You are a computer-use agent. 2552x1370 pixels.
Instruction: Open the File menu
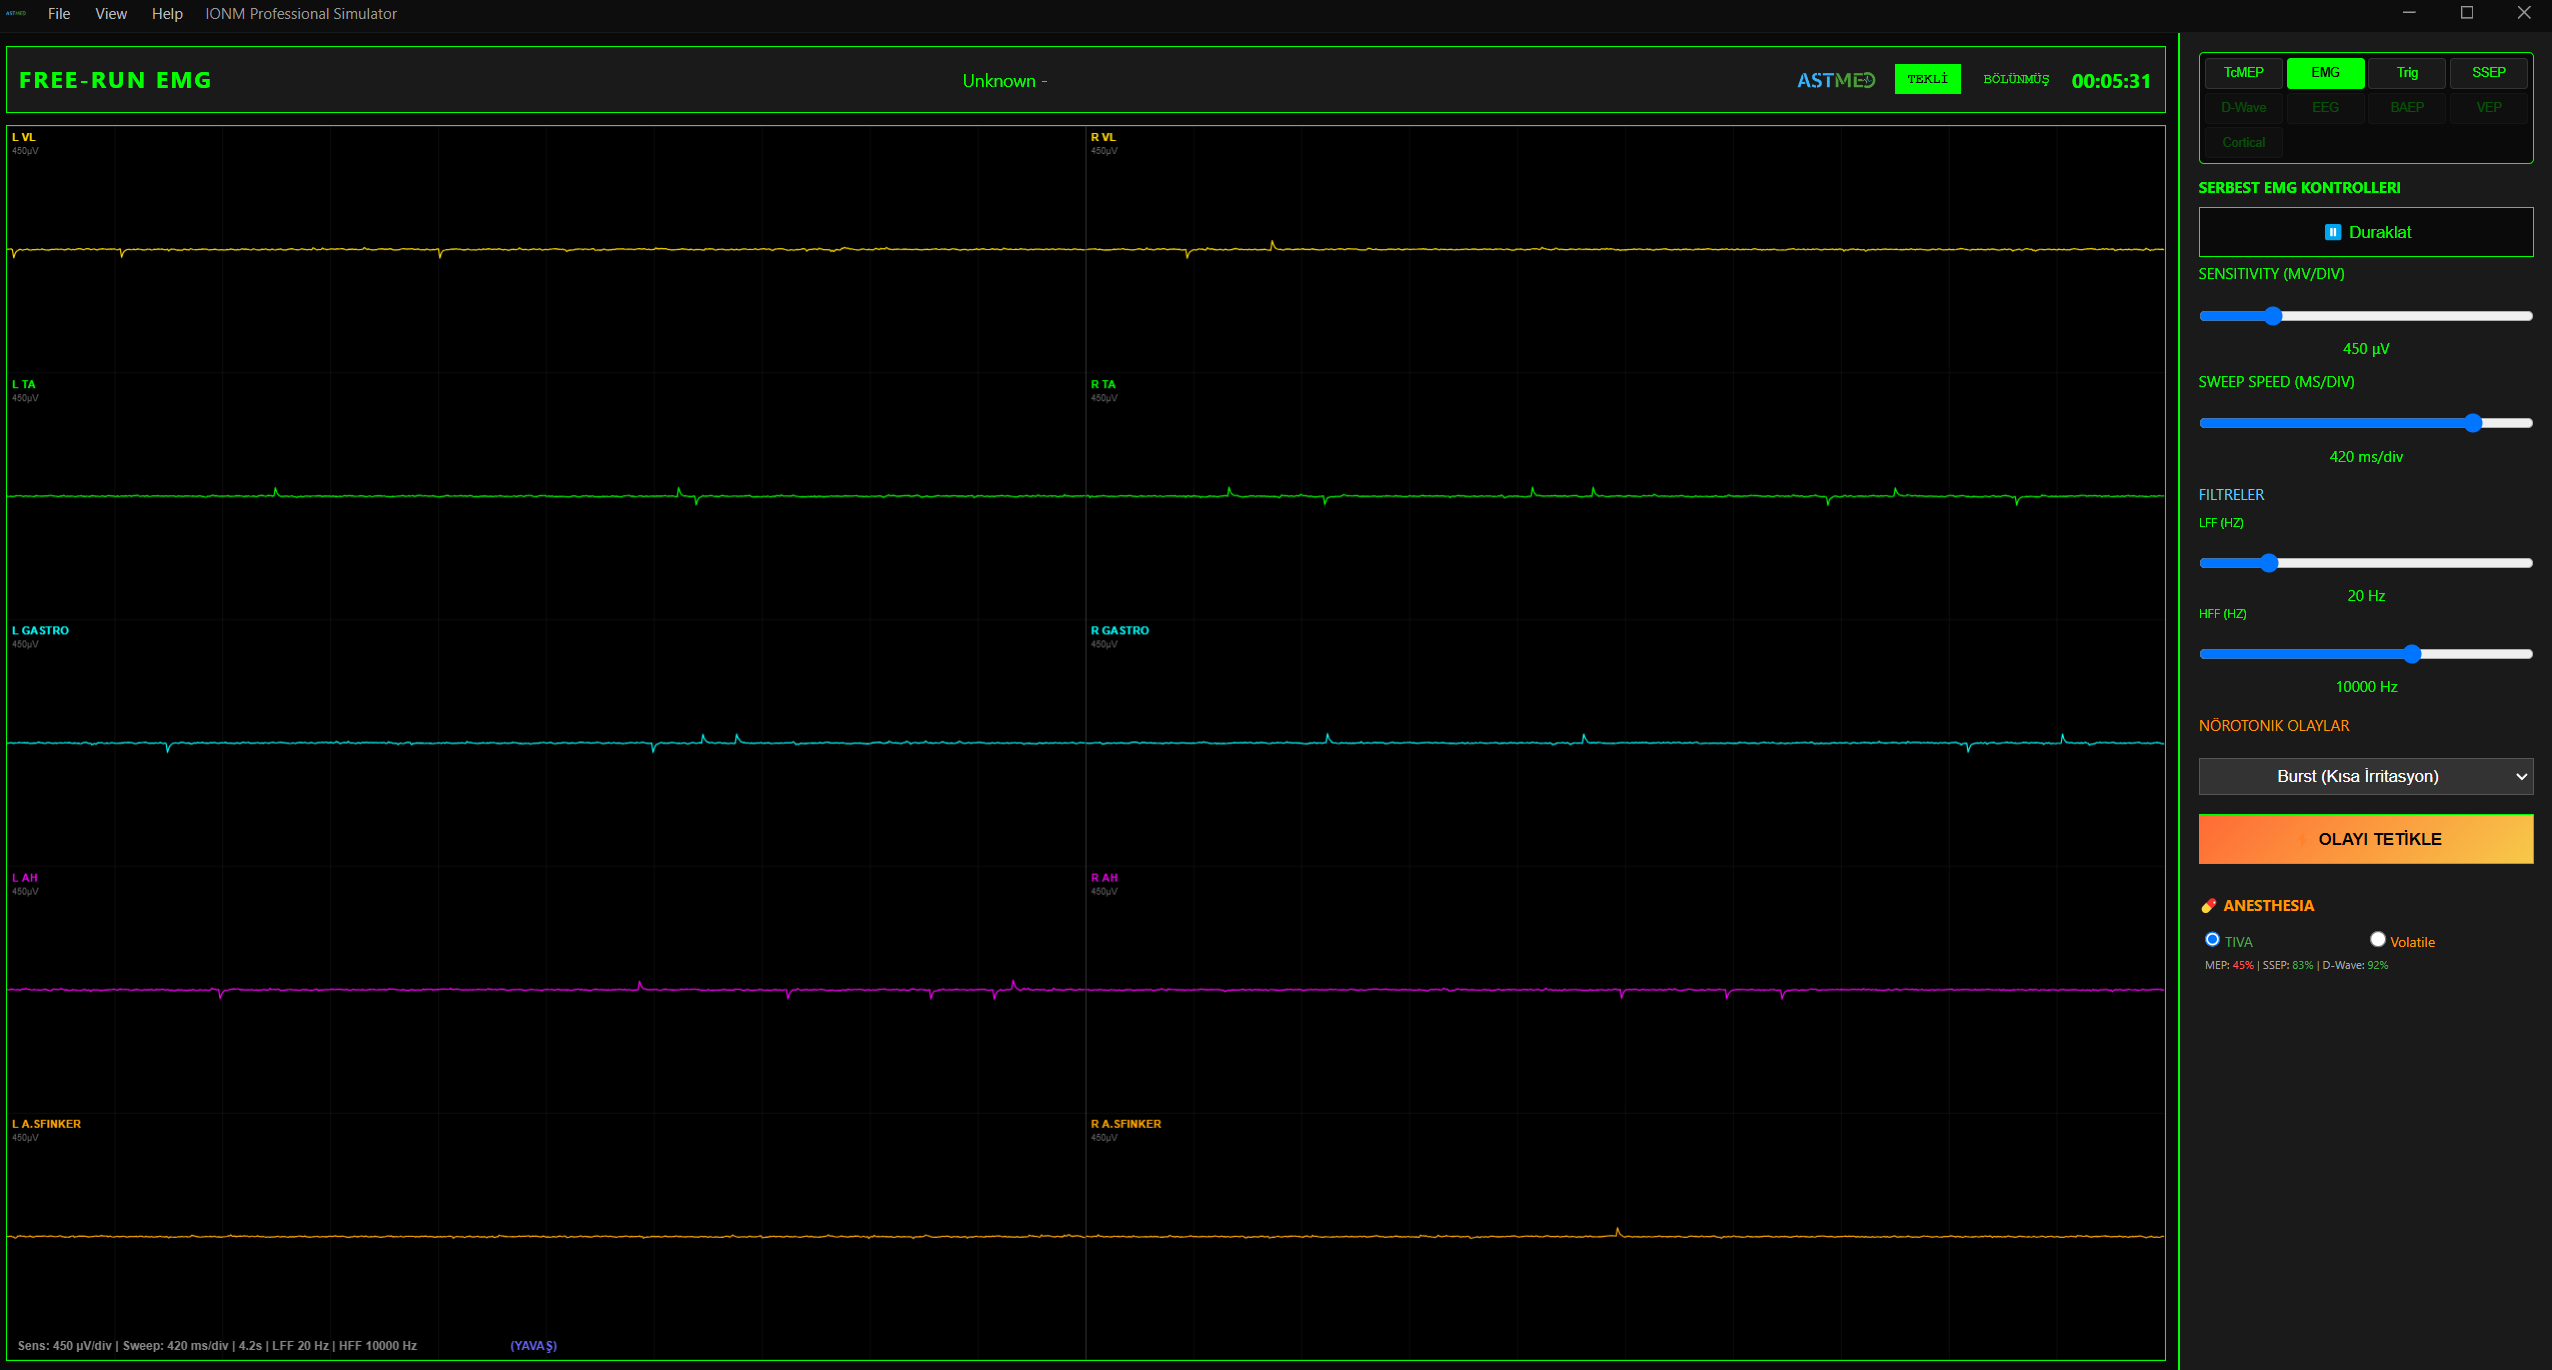point(59,14)
